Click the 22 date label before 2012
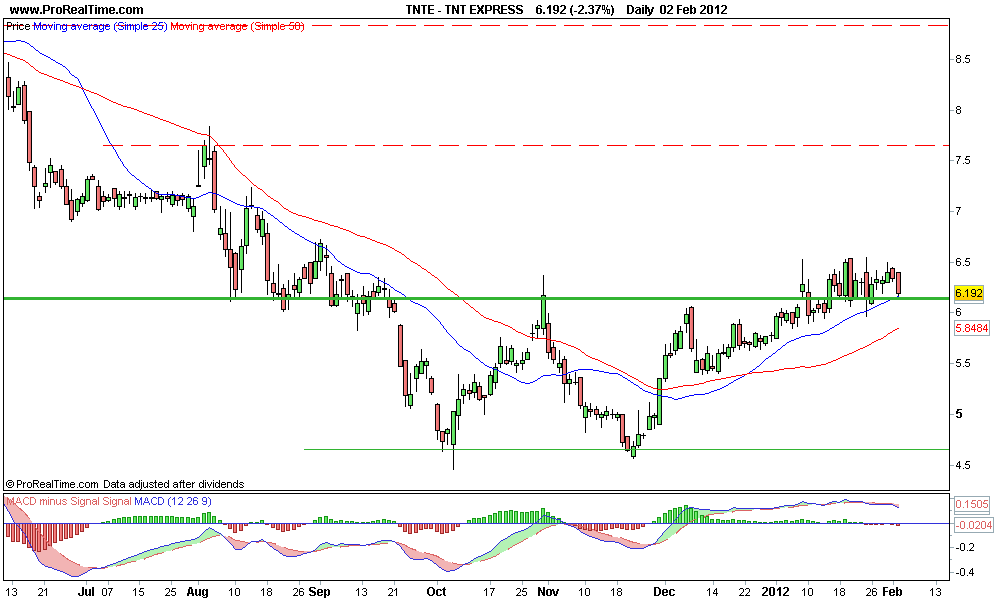The width and height of the screenshot is (1000, 600). pos(744,591)
